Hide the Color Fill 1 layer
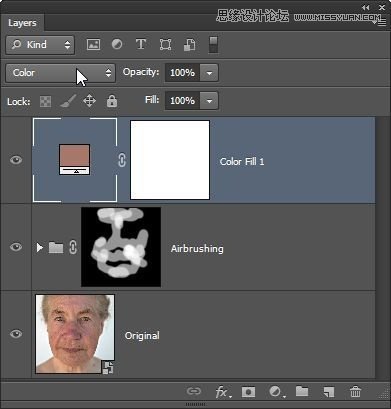The width and height of the screenshot is (391, 409). (16, 160)
